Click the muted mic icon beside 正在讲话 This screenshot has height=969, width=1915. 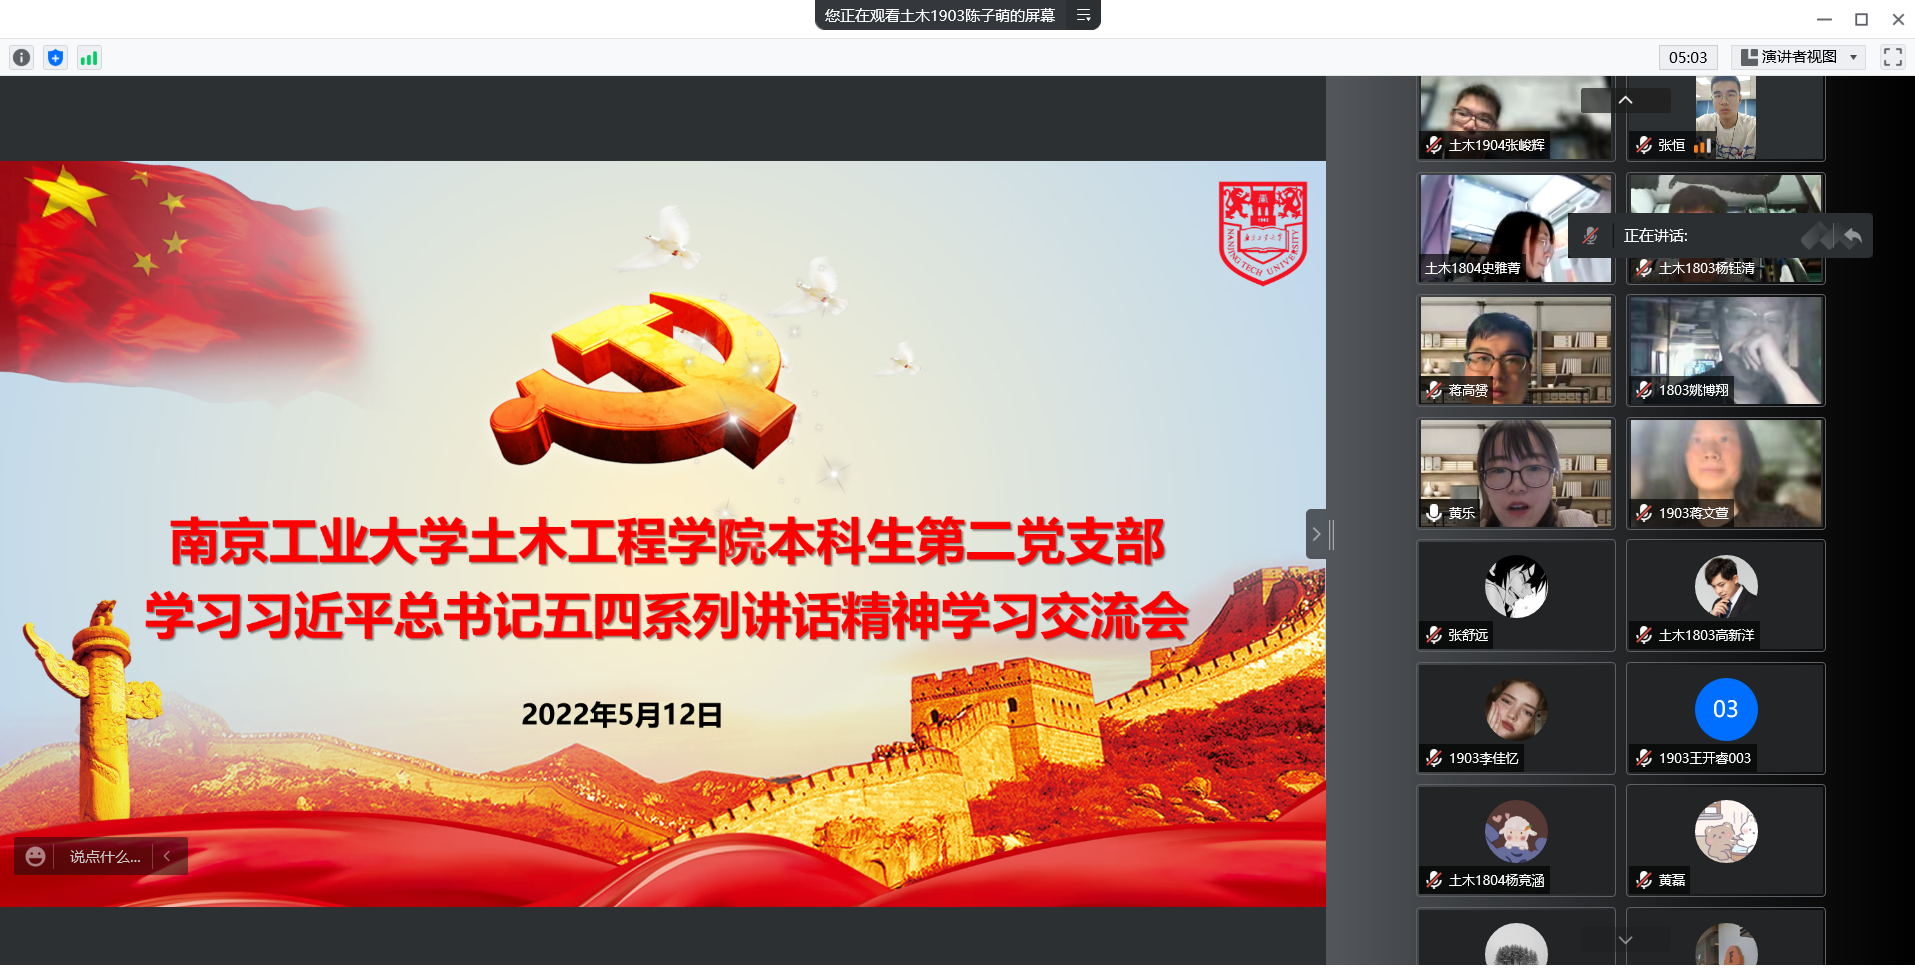1591,236
